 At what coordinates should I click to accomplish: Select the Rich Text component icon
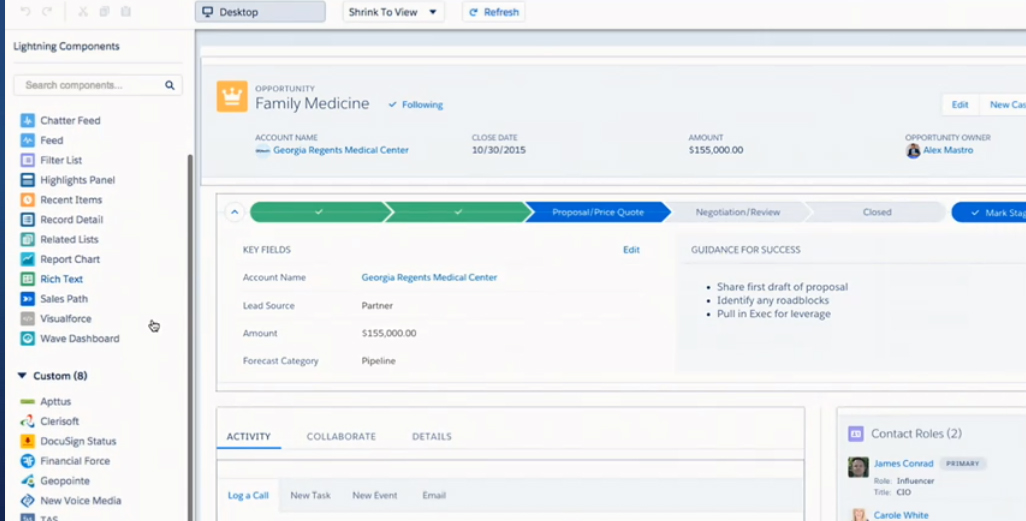[x=27, y=279]
